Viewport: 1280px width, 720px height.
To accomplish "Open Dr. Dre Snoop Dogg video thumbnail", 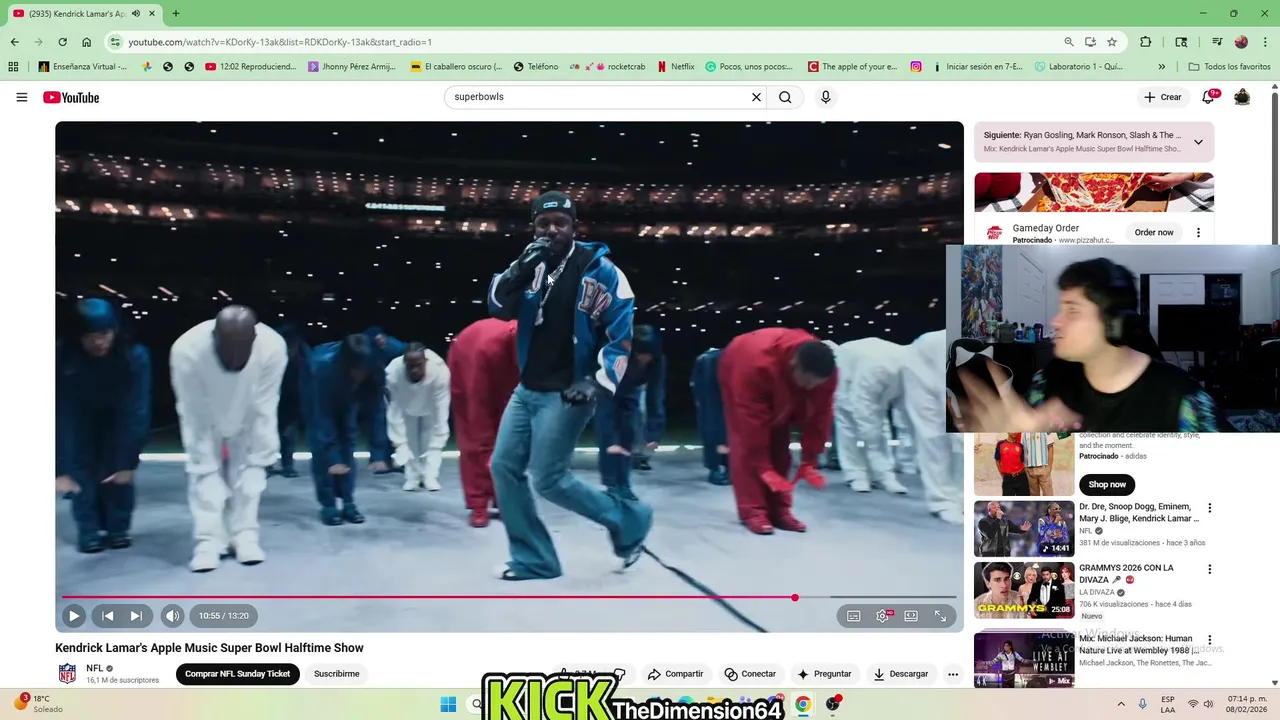I will pos(1024,528).
